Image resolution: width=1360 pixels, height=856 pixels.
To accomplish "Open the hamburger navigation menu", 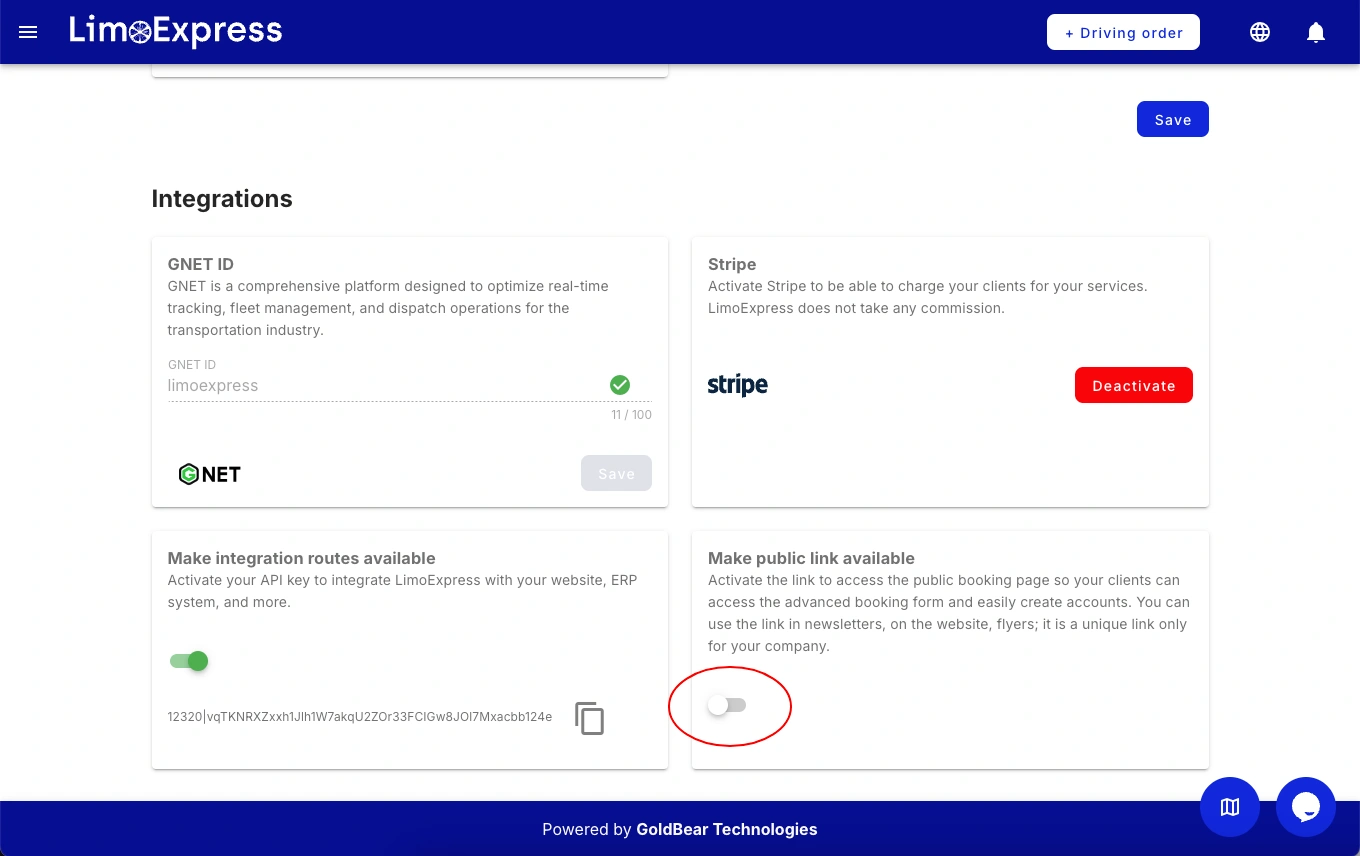I will click(28, 32).
